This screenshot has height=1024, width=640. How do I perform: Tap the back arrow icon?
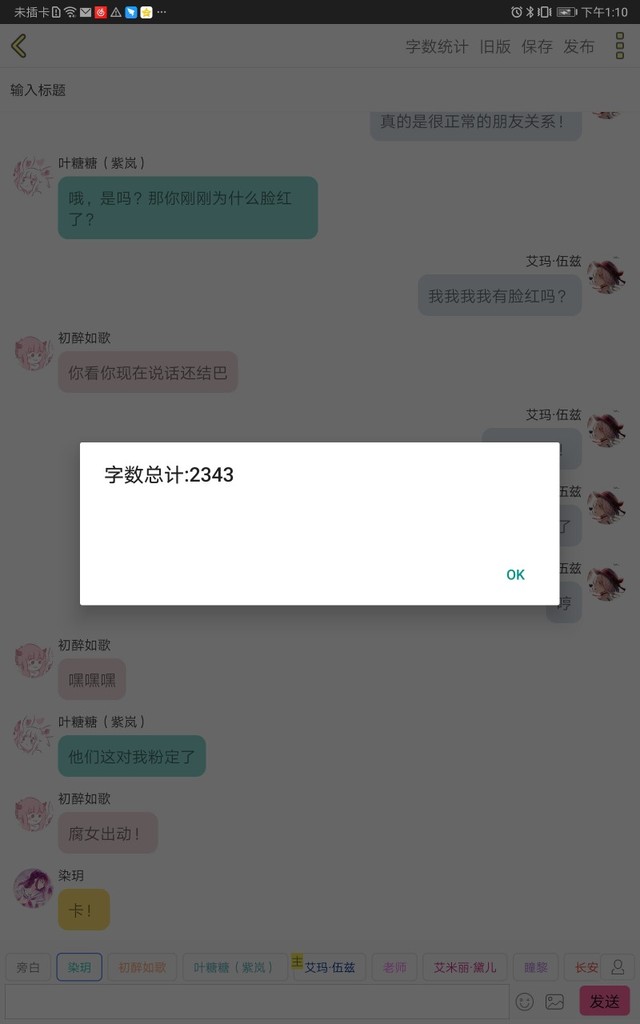(x=19, y=46)
